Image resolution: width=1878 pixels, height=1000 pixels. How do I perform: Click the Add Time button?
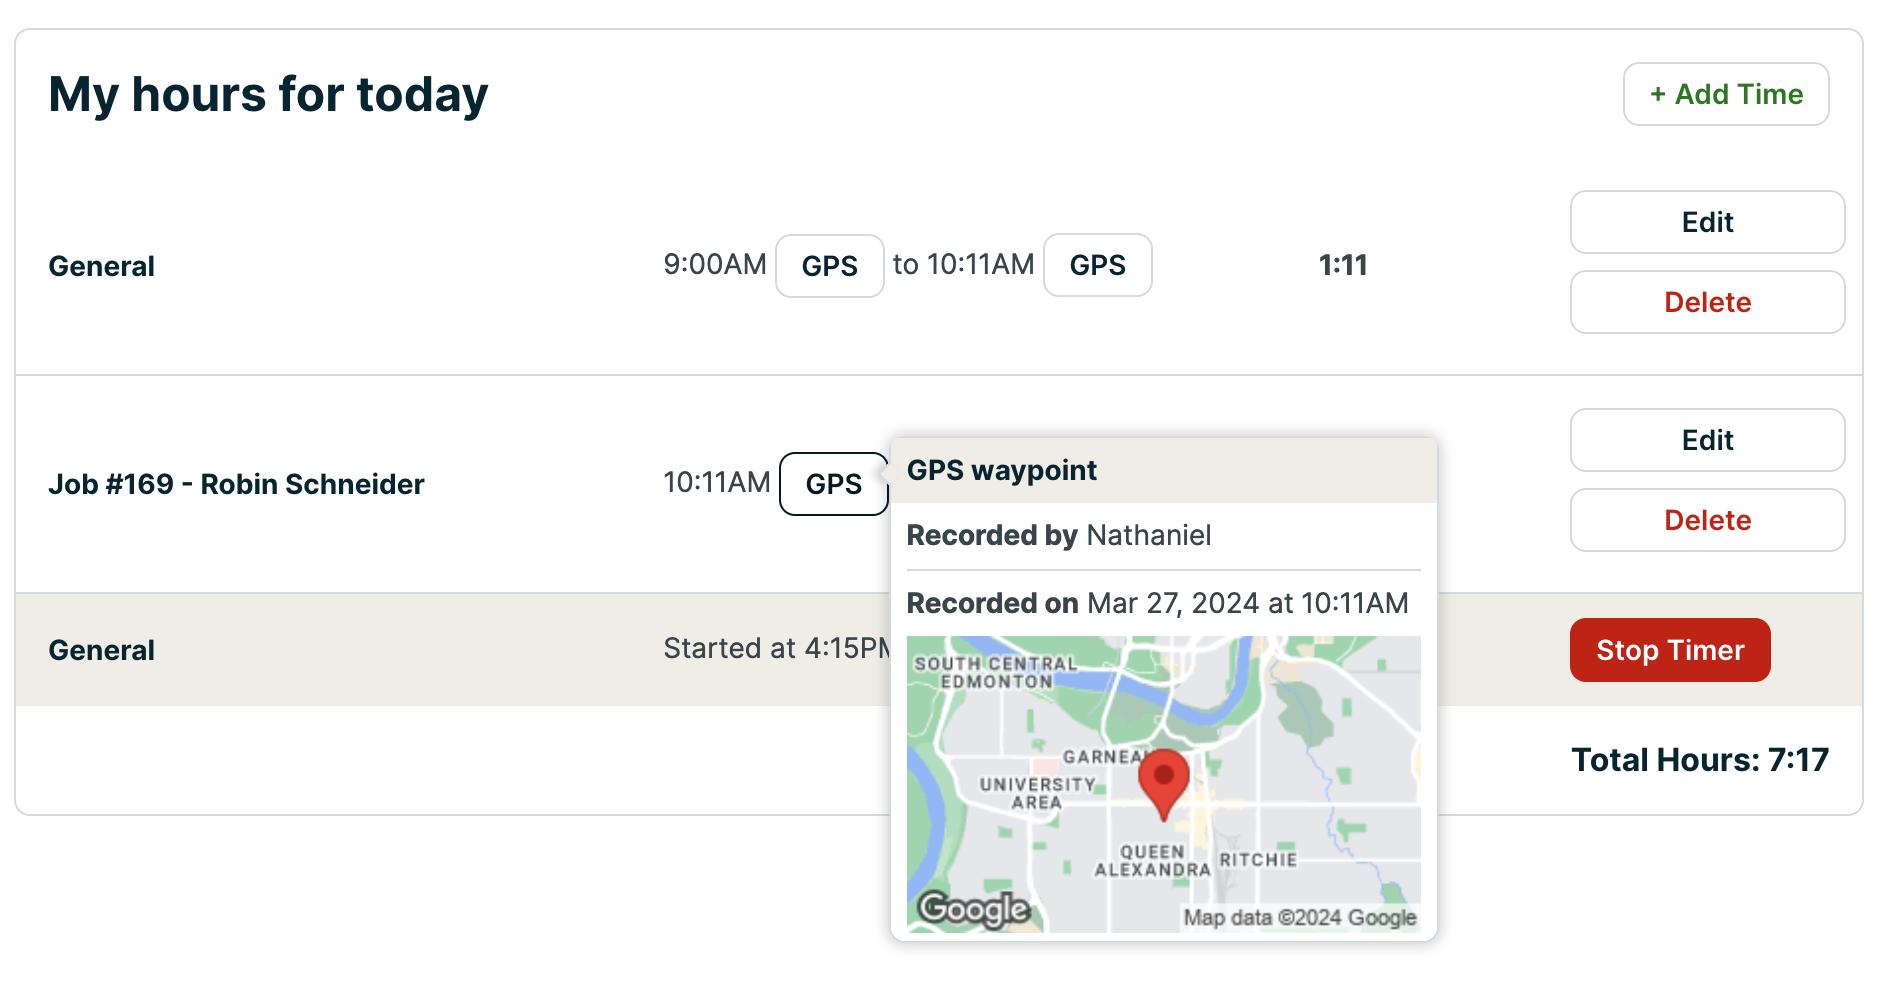1725,94
